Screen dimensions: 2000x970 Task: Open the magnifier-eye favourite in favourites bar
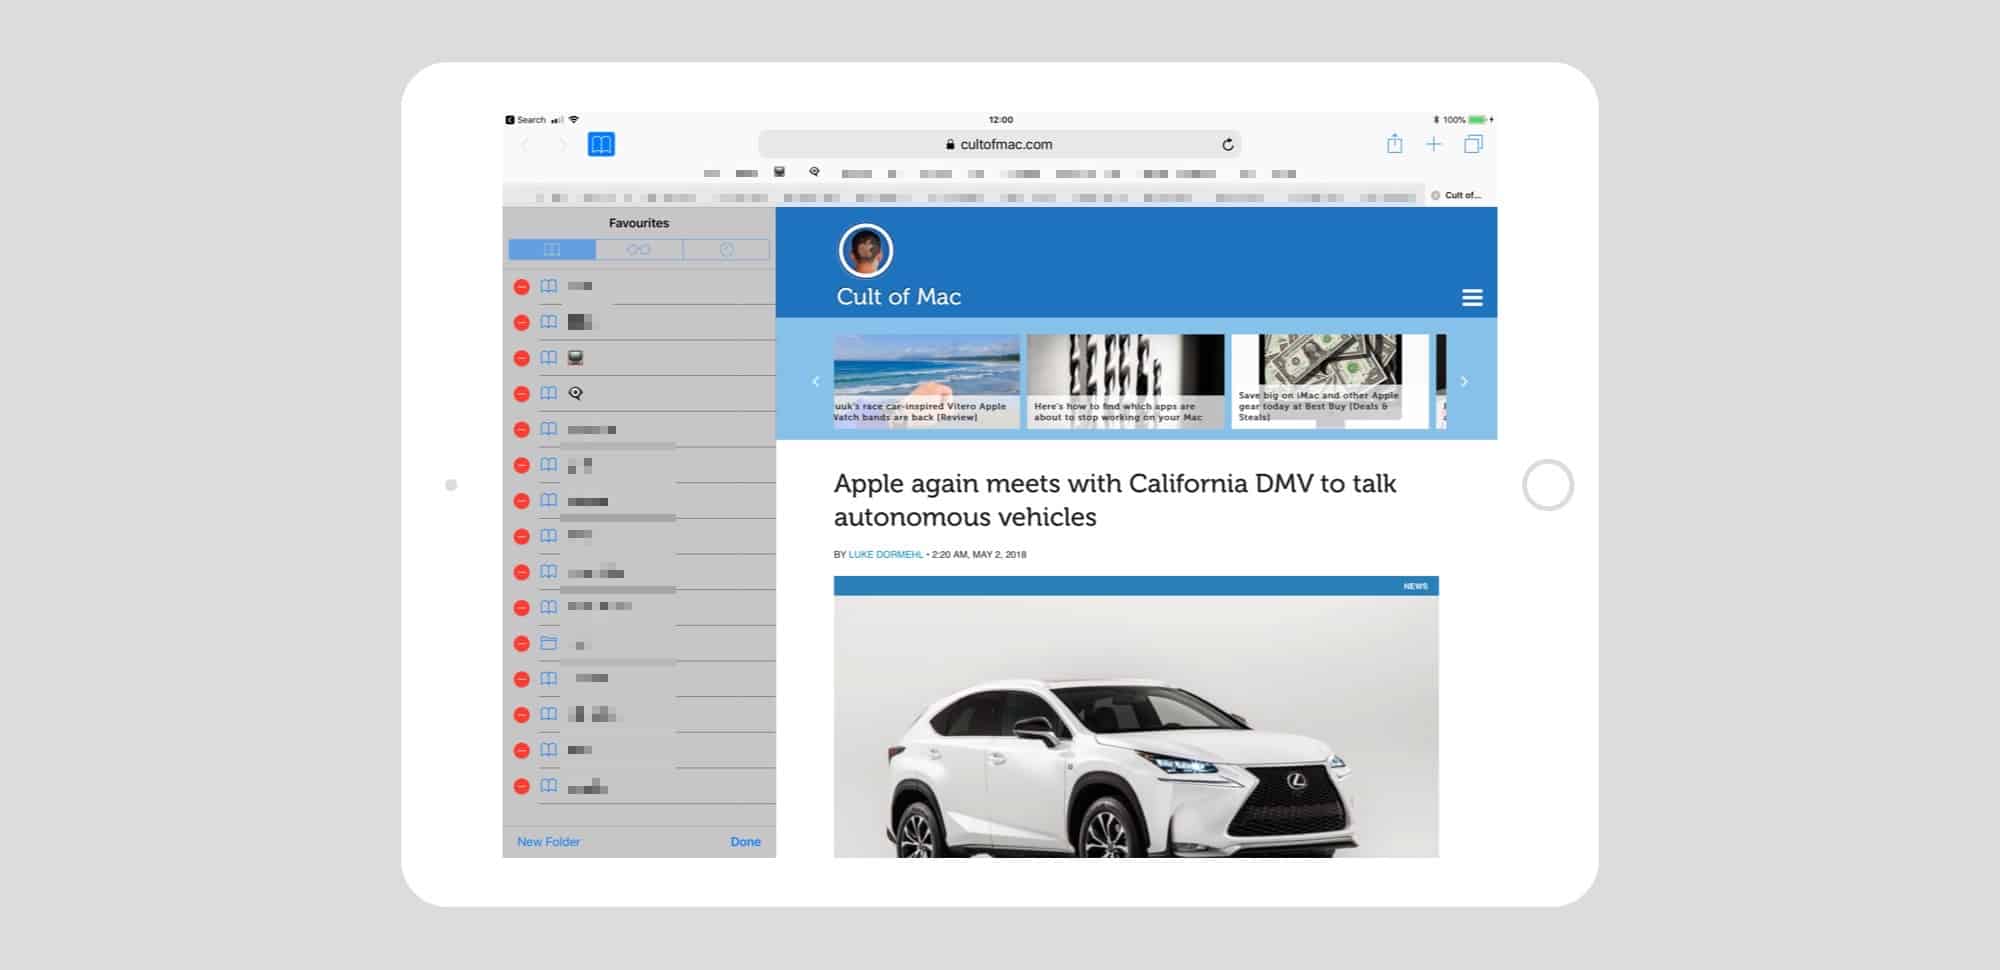tap(814, 172)
